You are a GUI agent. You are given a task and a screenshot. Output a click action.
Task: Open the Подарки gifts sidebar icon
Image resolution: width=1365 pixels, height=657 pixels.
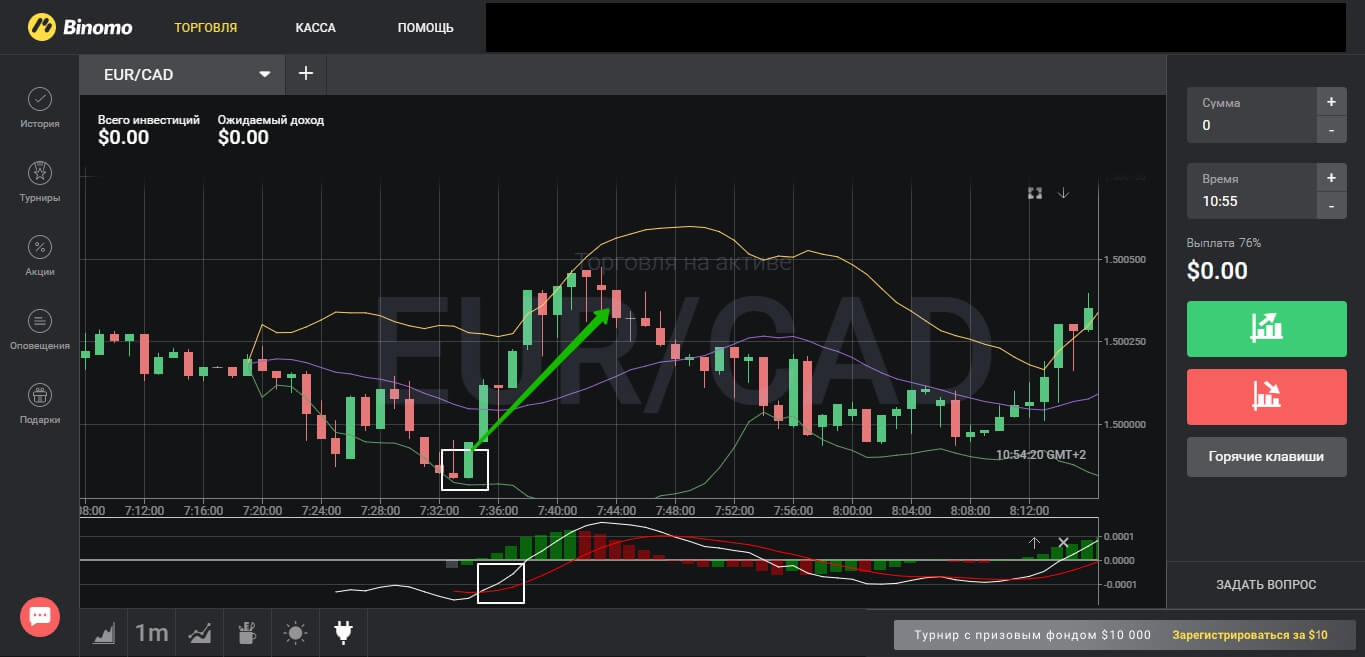click(x=40, y=395)
